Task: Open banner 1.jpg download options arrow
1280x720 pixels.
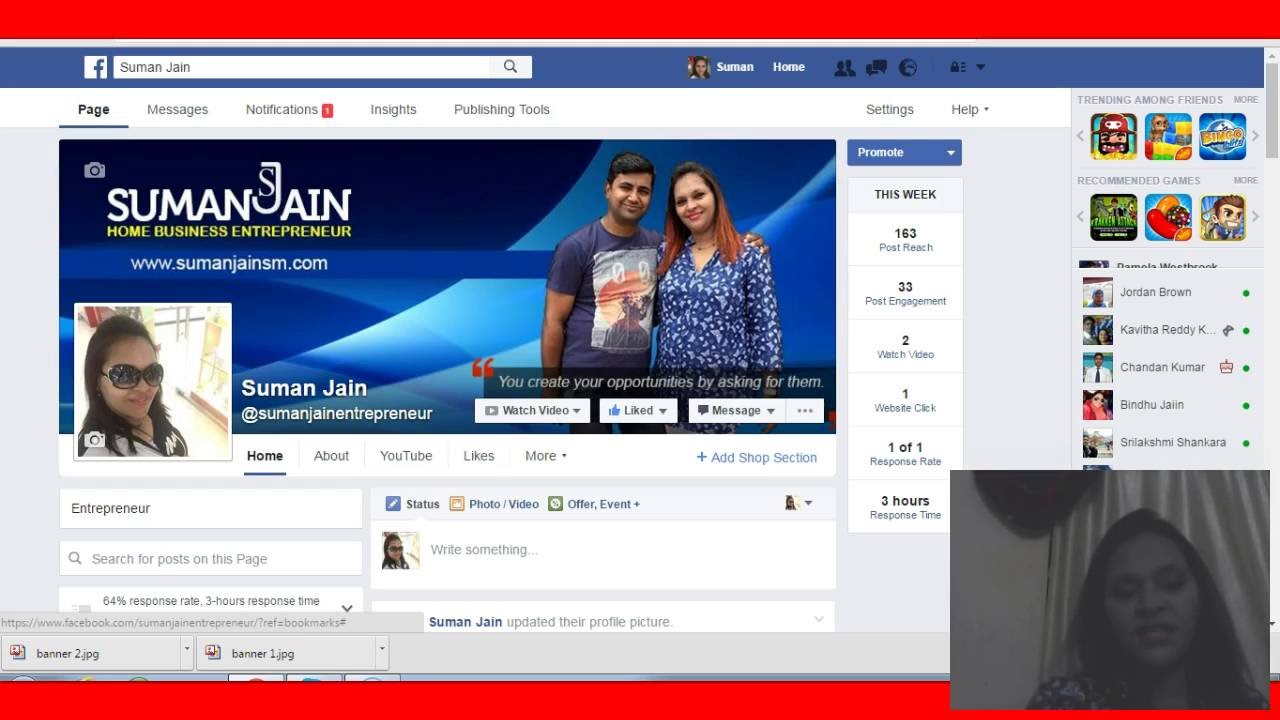Action: click(381, 649)
